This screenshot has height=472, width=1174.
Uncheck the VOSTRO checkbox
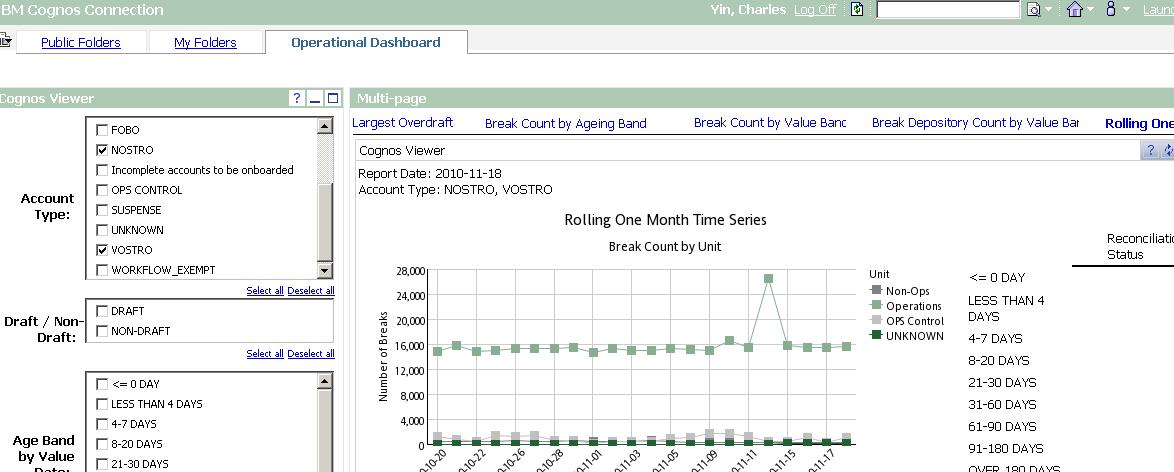(x=103, y=250)
